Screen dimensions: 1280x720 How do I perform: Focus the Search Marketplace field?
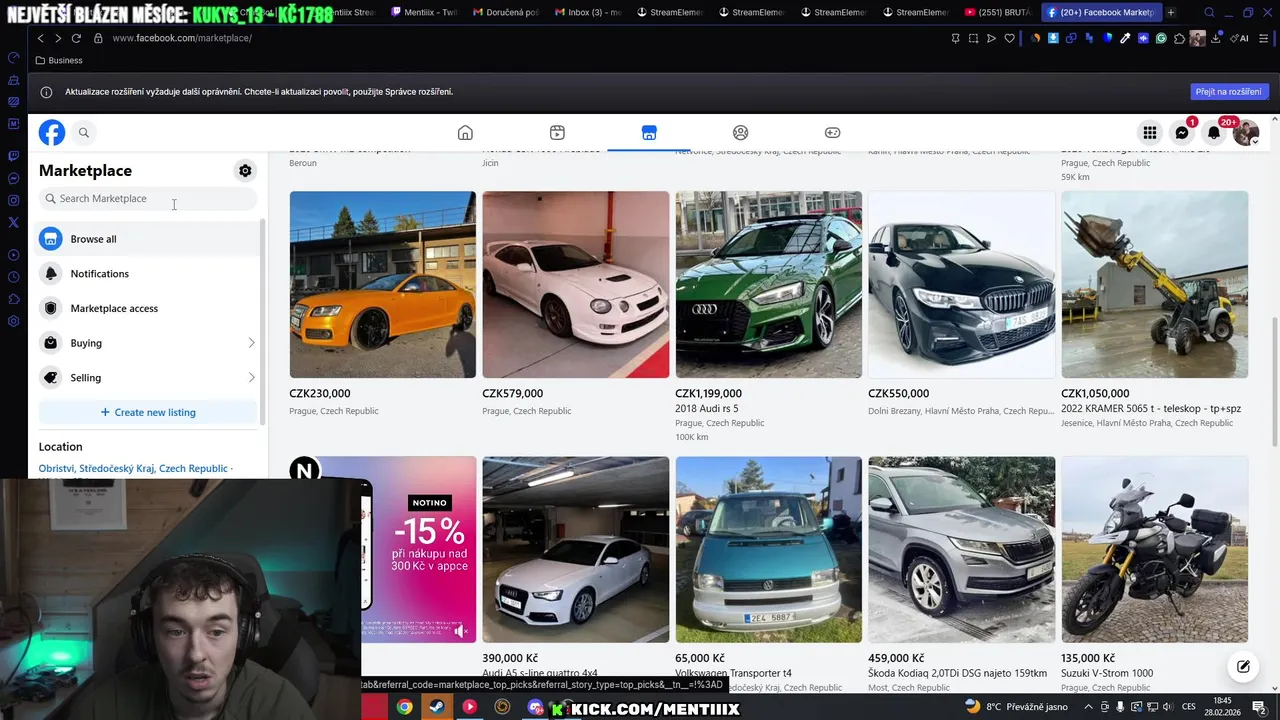click(148, 198)
